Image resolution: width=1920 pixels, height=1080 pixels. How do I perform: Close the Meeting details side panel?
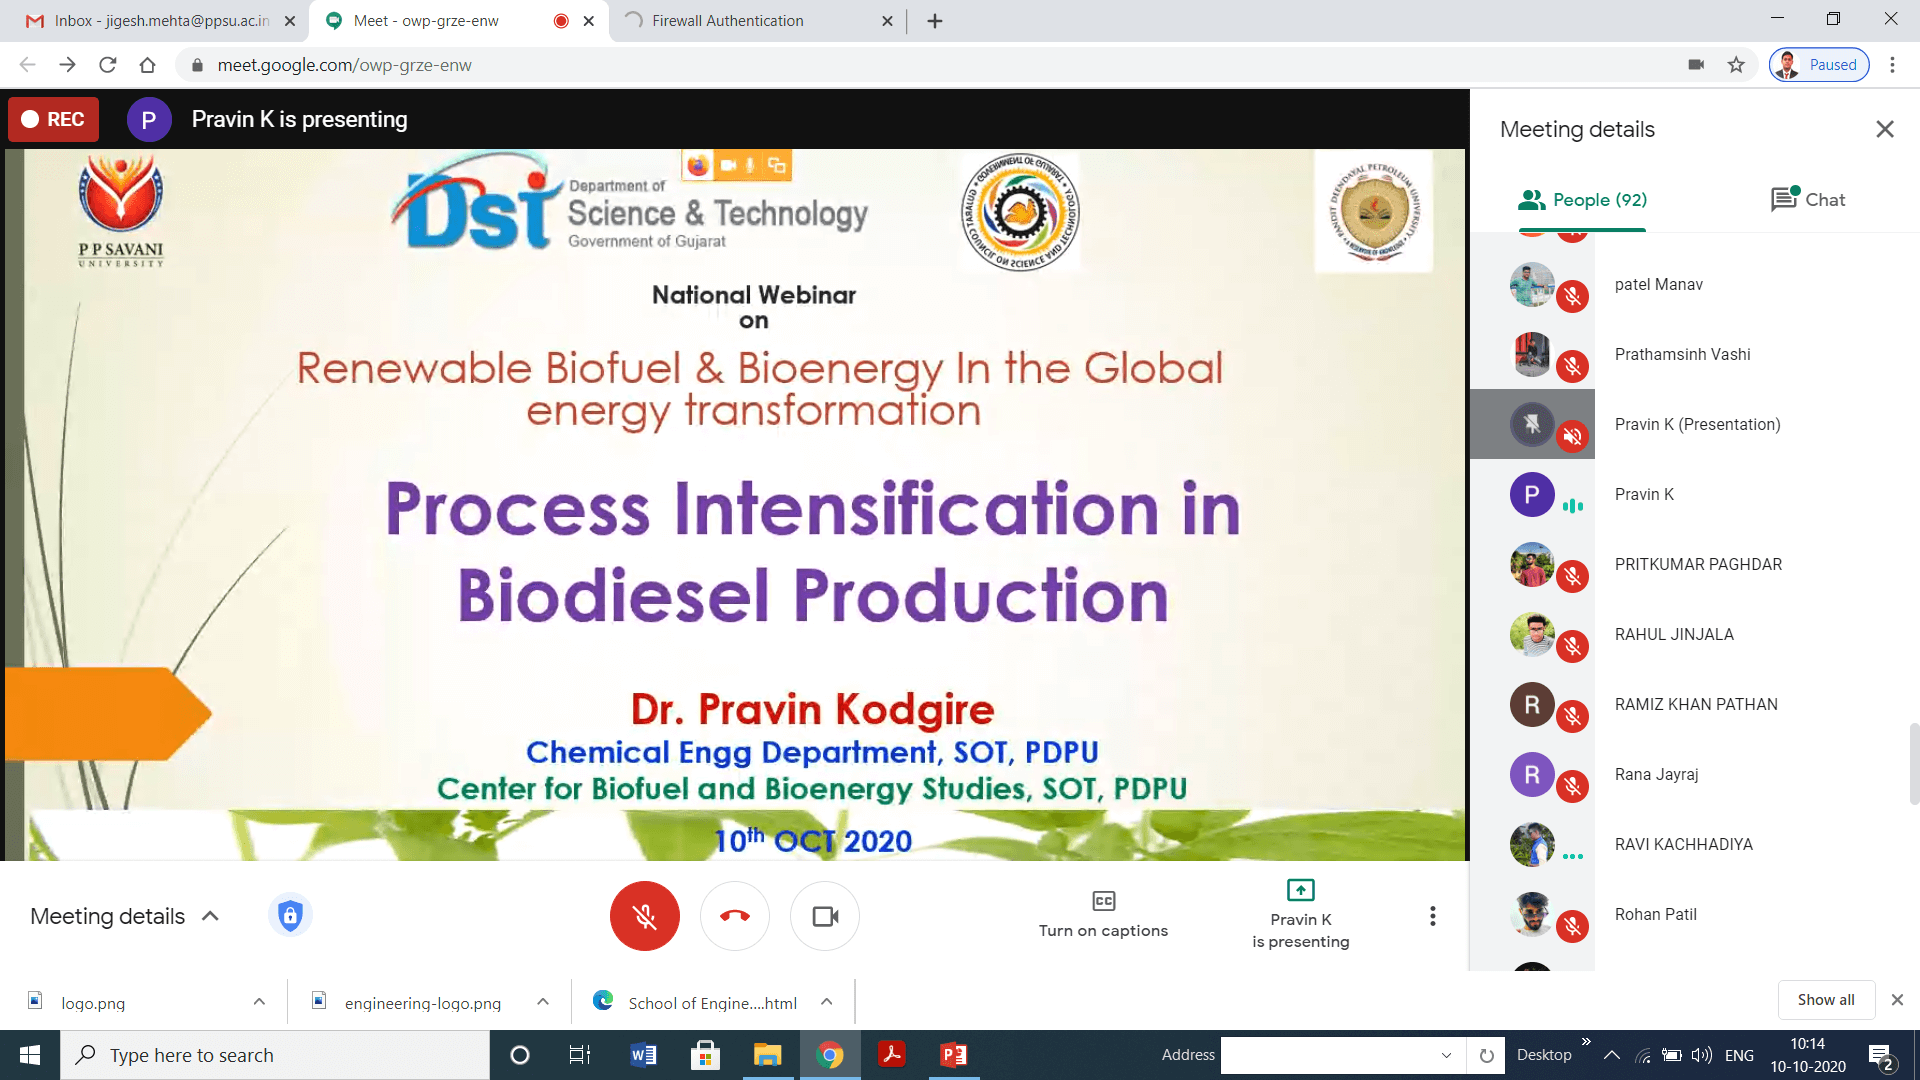click(1885, 129)
